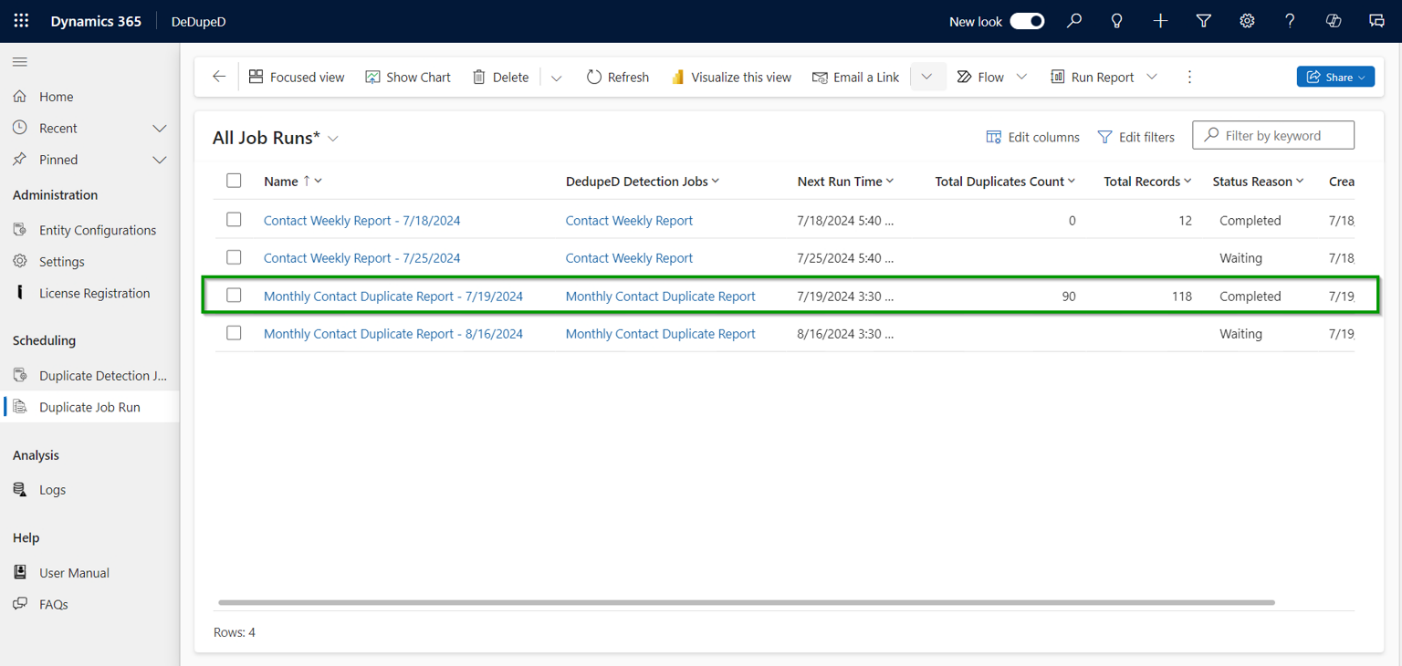The height and width of the screenshot is (666, 1402).
Task: Open the Copilot icon in the top bar
Action: [1333, 20]
